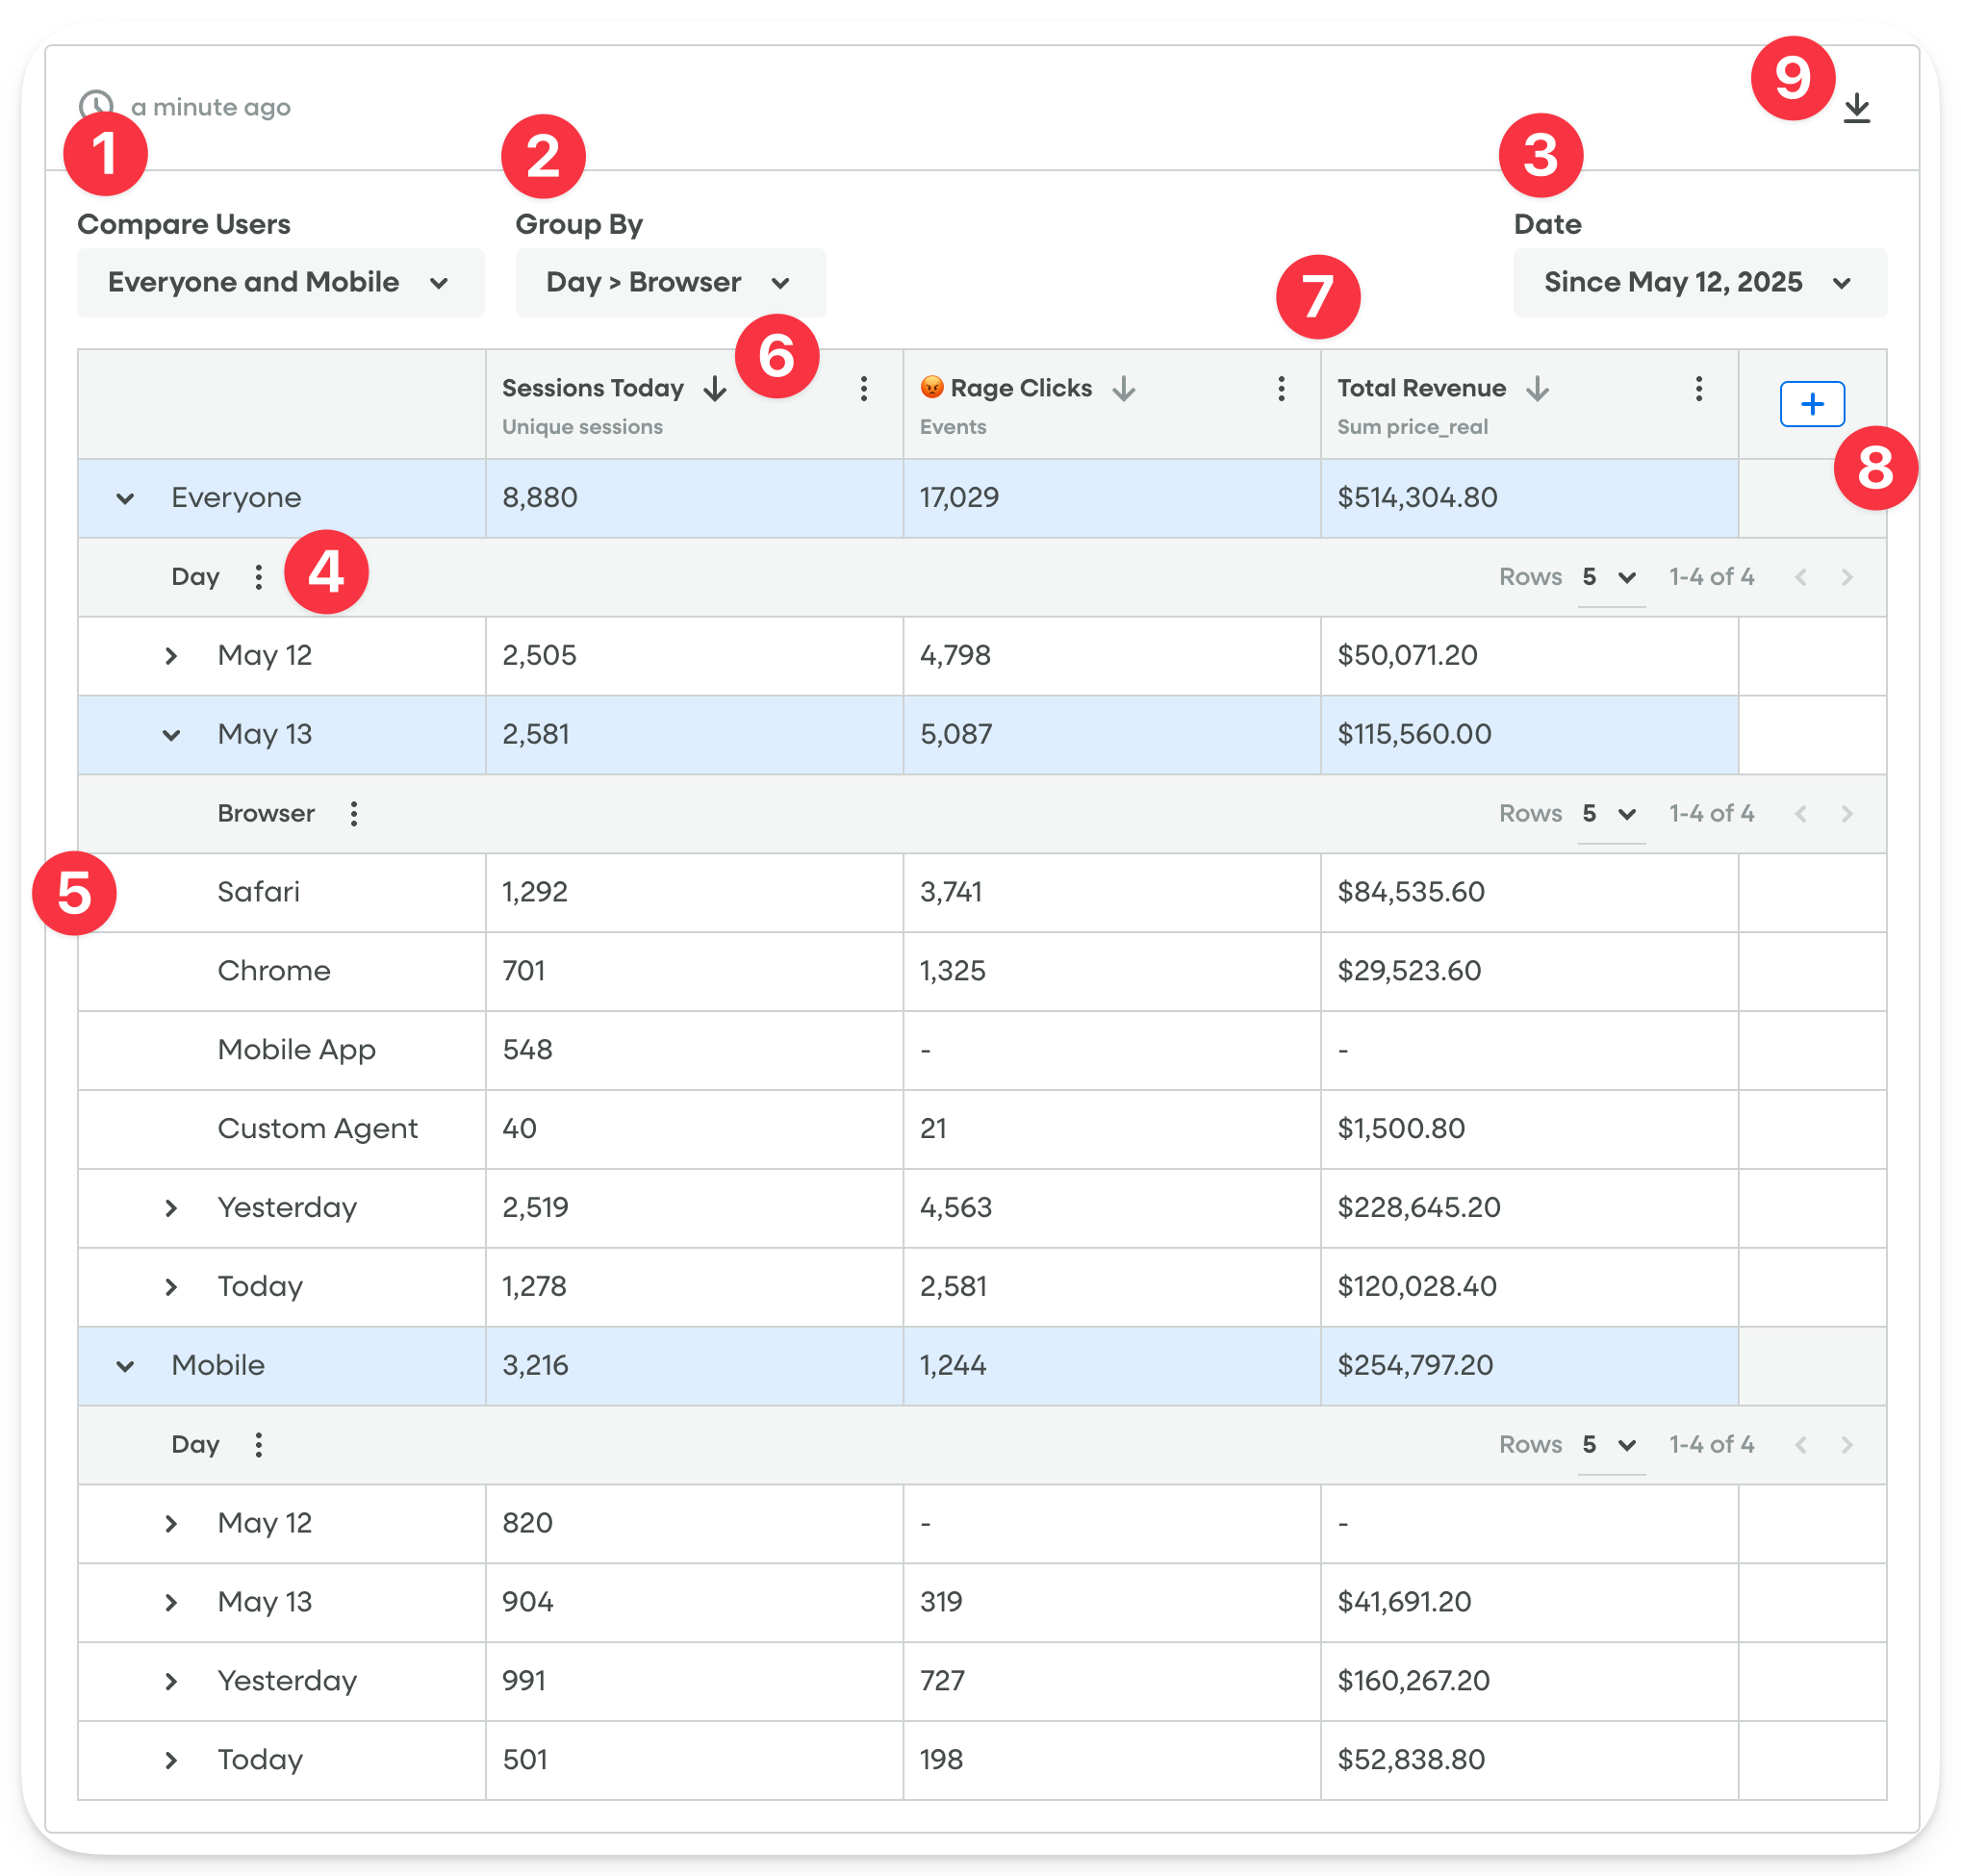The width and height of the screenshot is (1961, 1876).
Task: Click the sort arrow on Total Revenue
Action: pos(1537,389)
